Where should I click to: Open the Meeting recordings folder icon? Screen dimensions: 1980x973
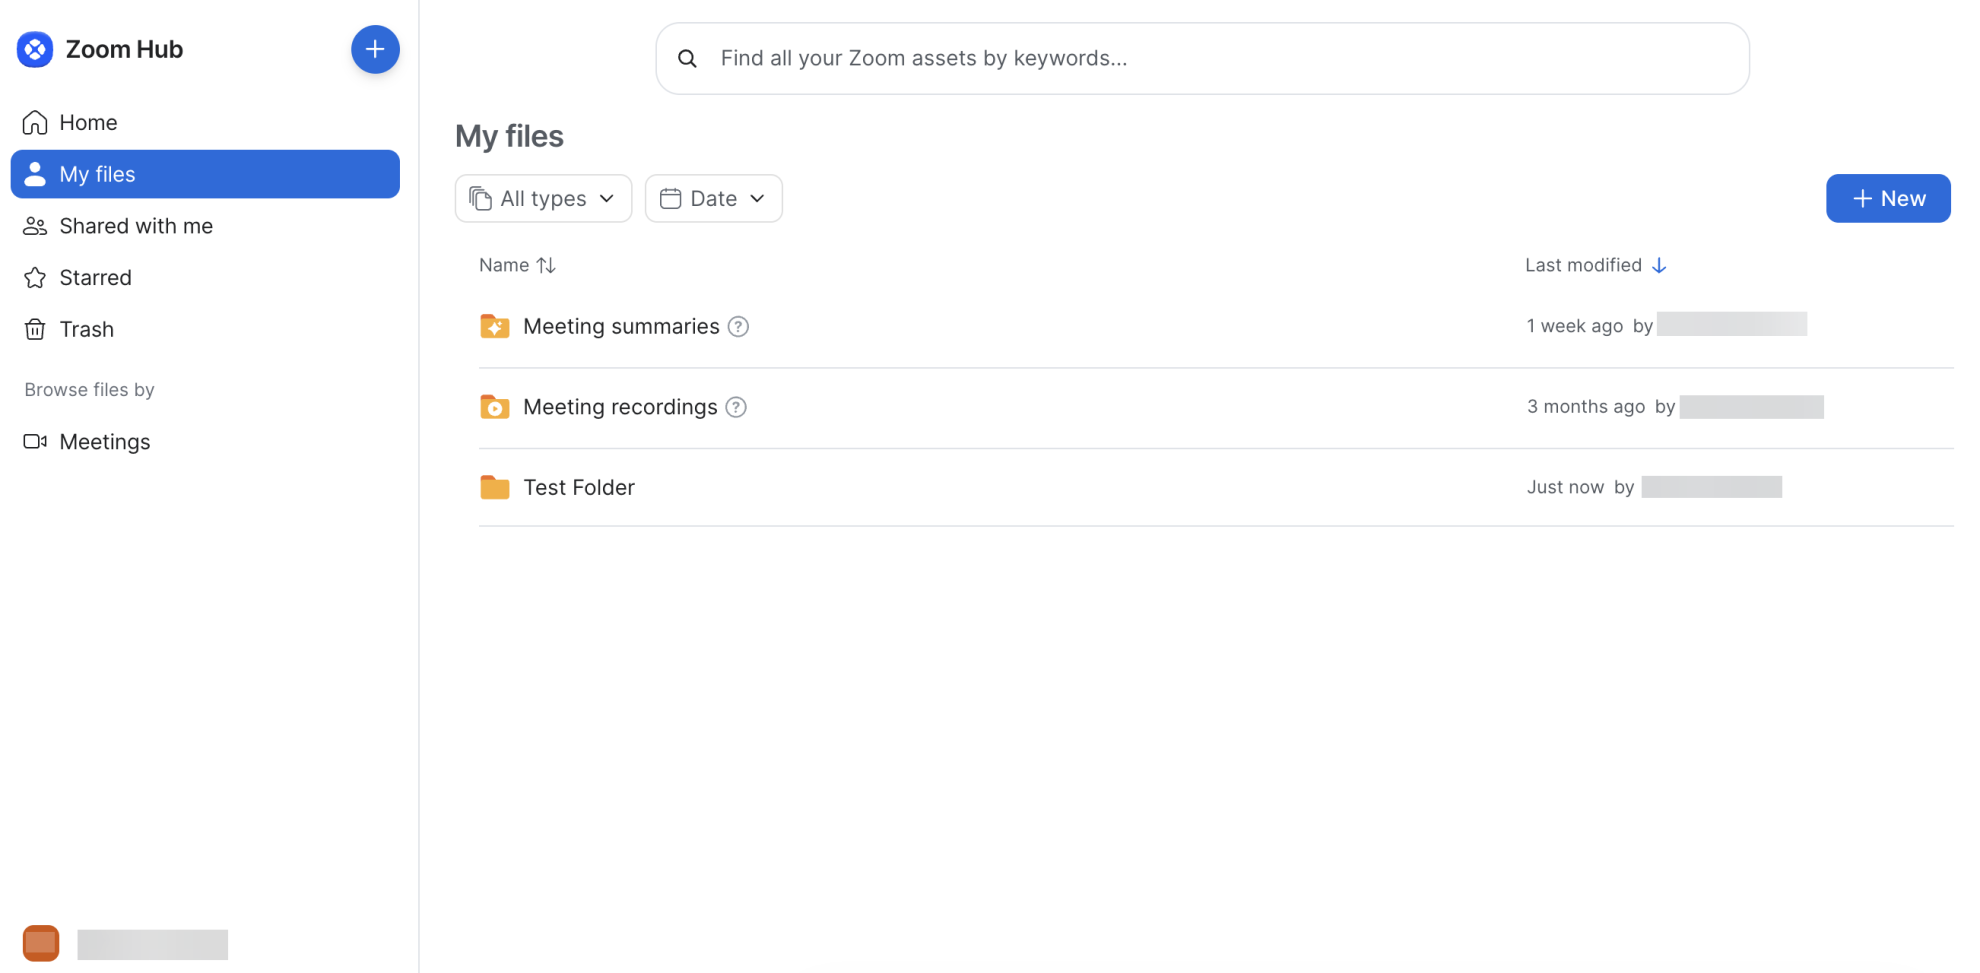pos(495,407)
